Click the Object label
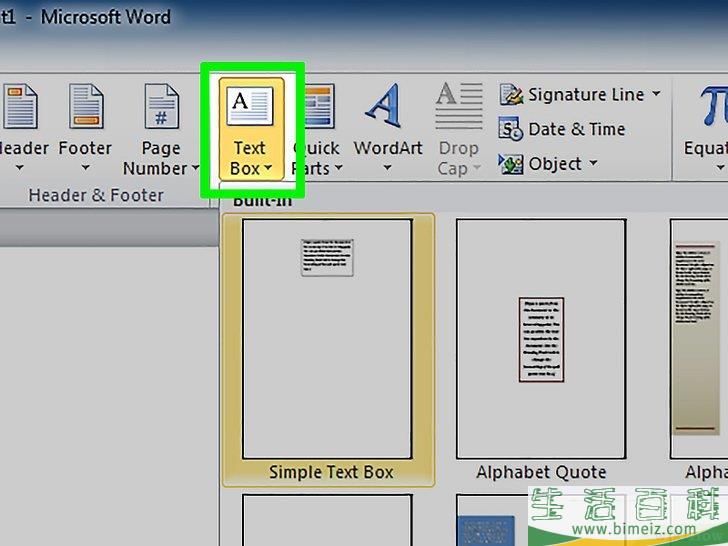The width and height of the screenshot is (728, 546). click(555, 164)
